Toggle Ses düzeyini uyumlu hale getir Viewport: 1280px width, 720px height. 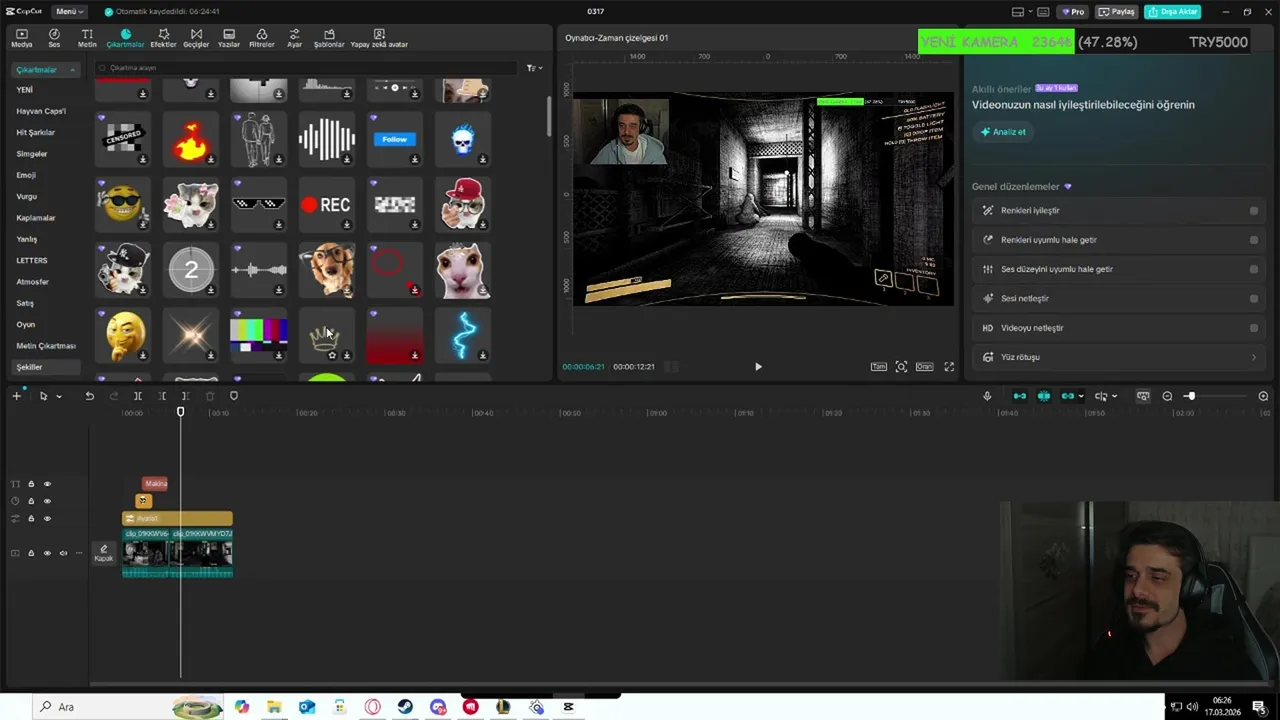tap(1254, 269)
